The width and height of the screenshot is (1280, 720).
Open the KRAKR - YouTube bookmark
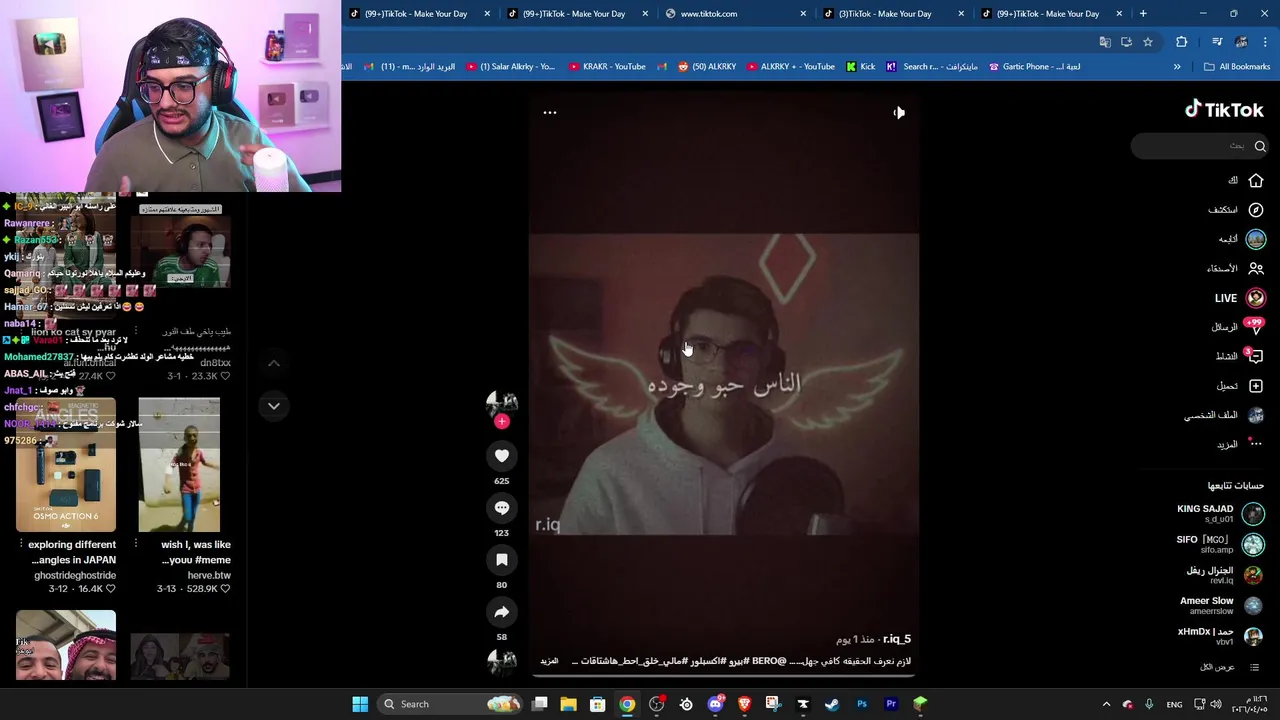coord(607,67)
